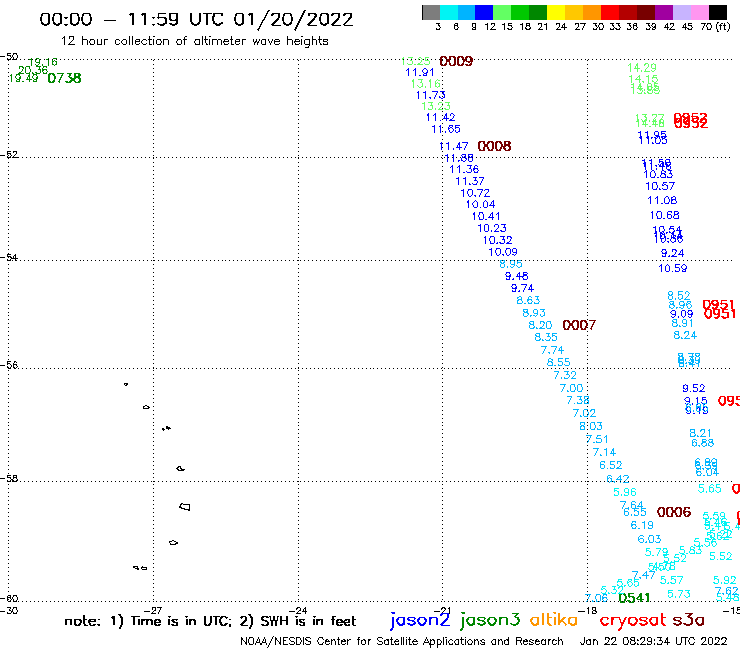
Task: Select the lavender 45 ft legend swatch
Action: coord(681,12)
